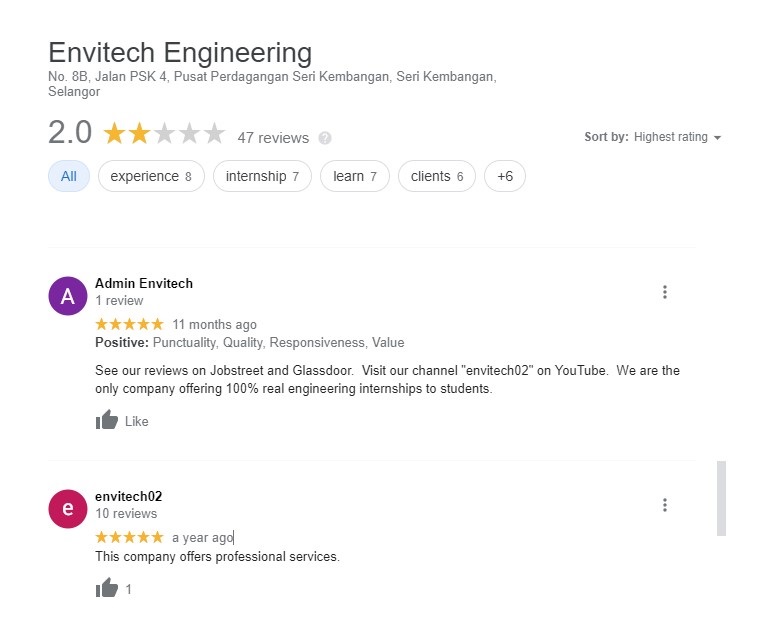Click the 2.0 star rating bar
This screenshot has width=774, height=623.
point(164,134)
